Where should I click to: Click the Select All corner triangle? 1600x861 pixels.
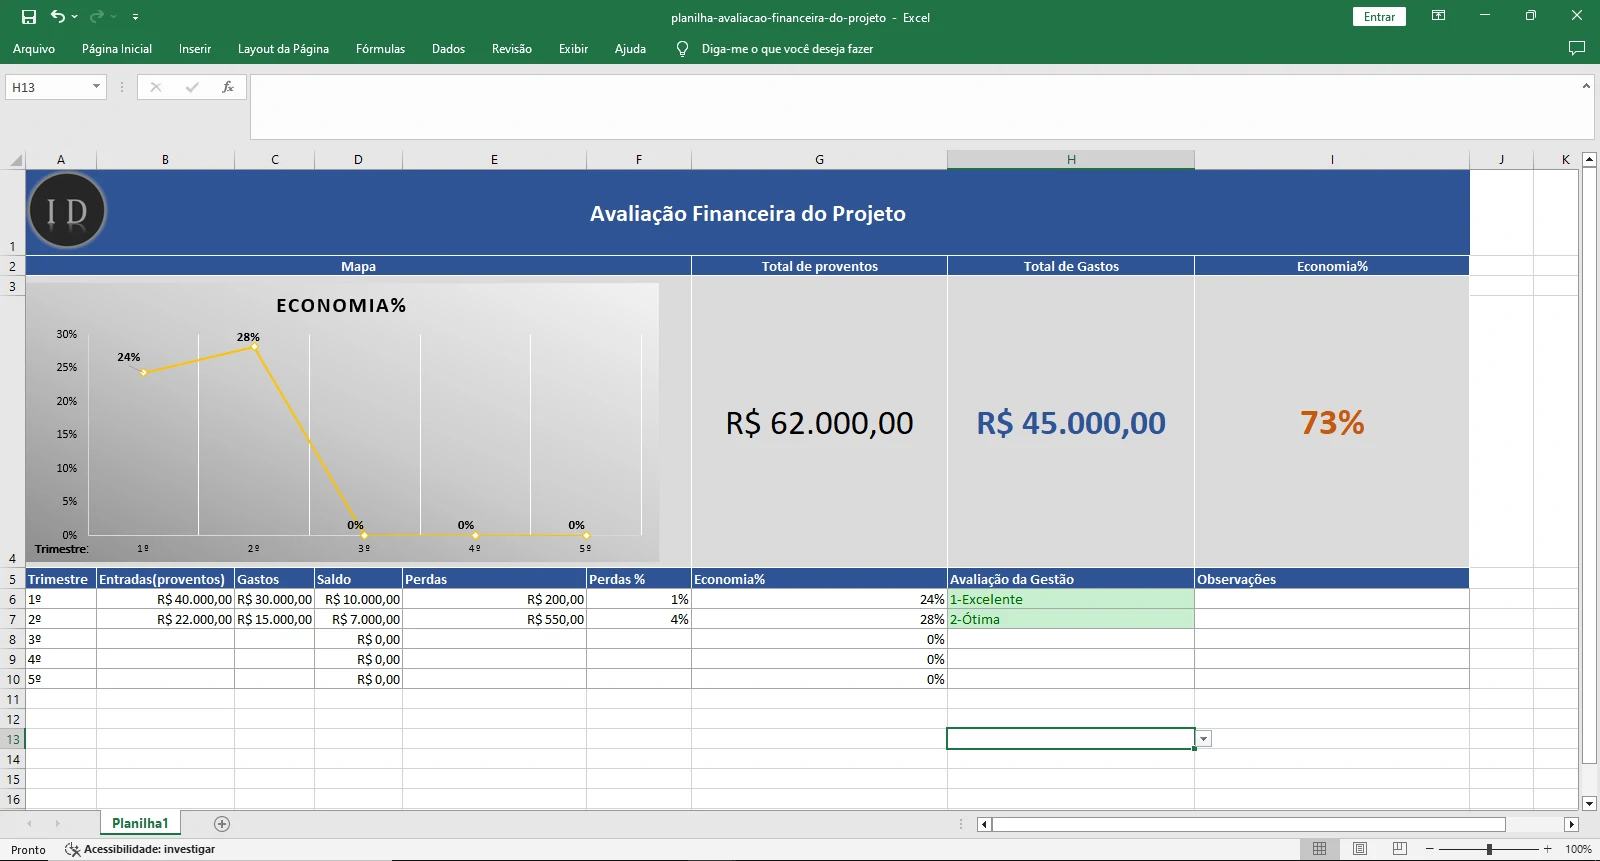tap(16, 159)
